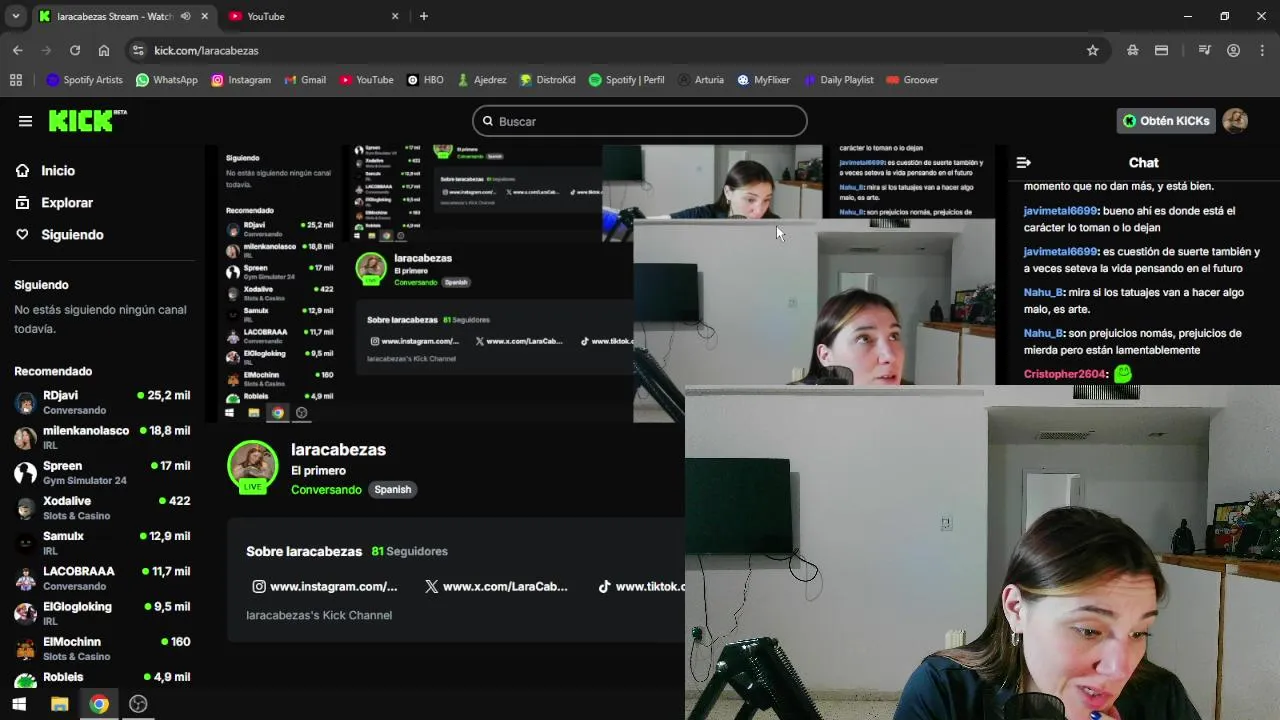Click 81 Seguidores count
Image resolution: width=1280 pixels, height=720 pixels.
(x=409, y=551)
